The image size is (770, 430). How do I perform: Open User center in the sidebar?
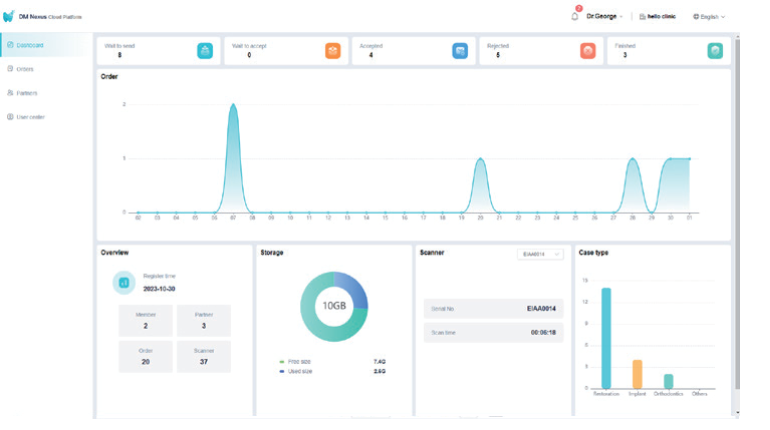[x=30, y=117]
